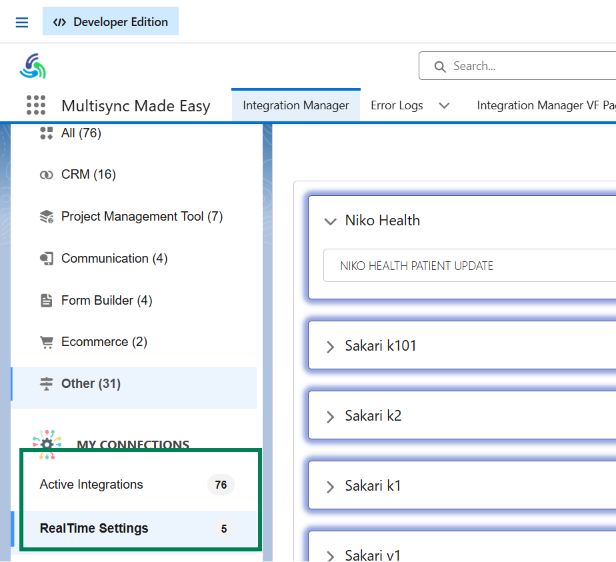Collapse the Niko Health section

coord(330,221)
